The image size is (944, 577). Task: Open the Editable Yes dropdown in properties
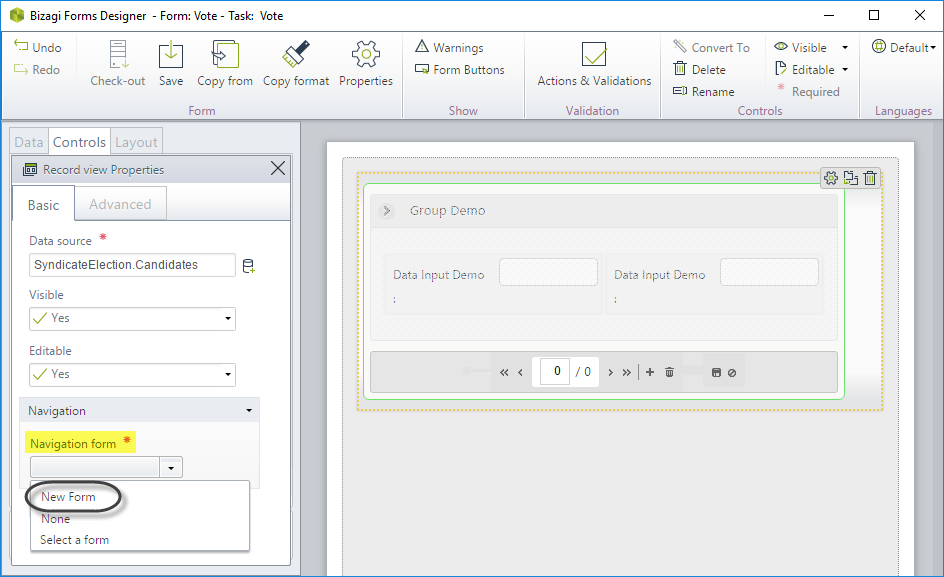pos(132,375)
